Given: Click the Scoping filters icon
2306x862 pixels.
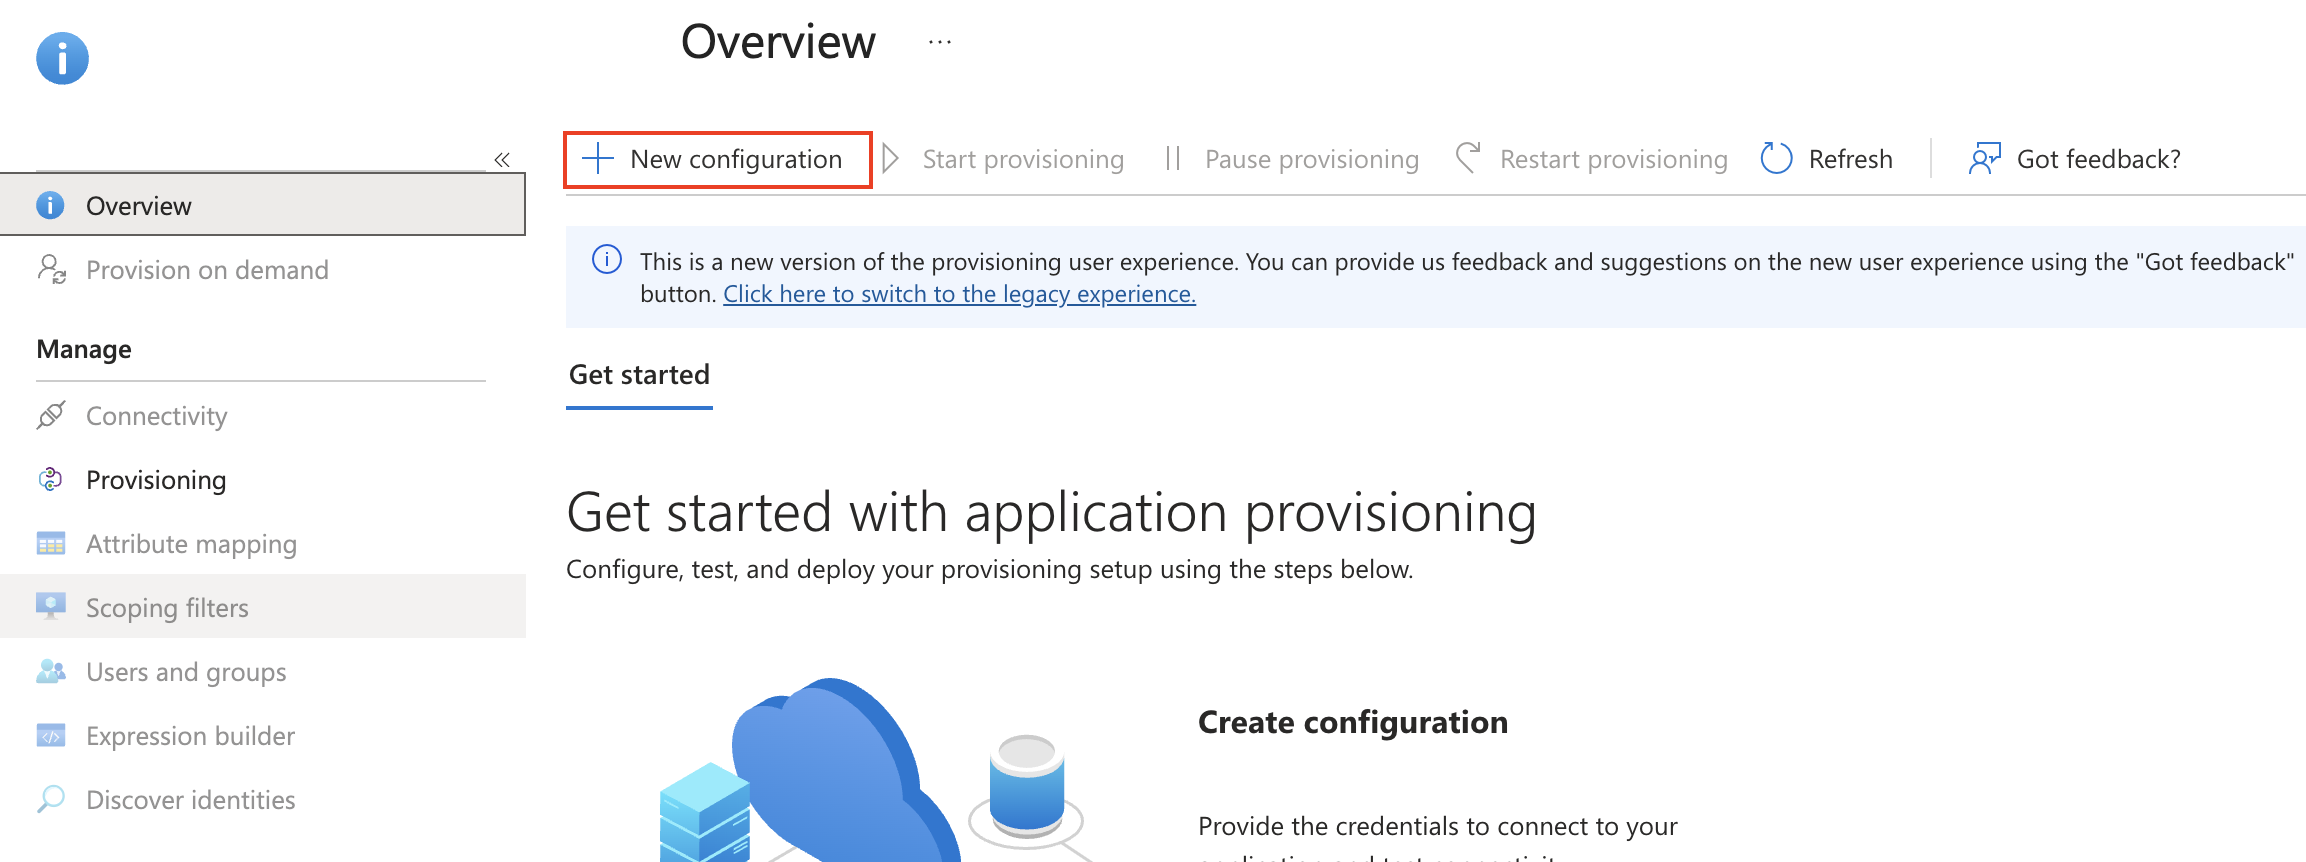Looking at the screenshot, I should click(x=51, y=606).
